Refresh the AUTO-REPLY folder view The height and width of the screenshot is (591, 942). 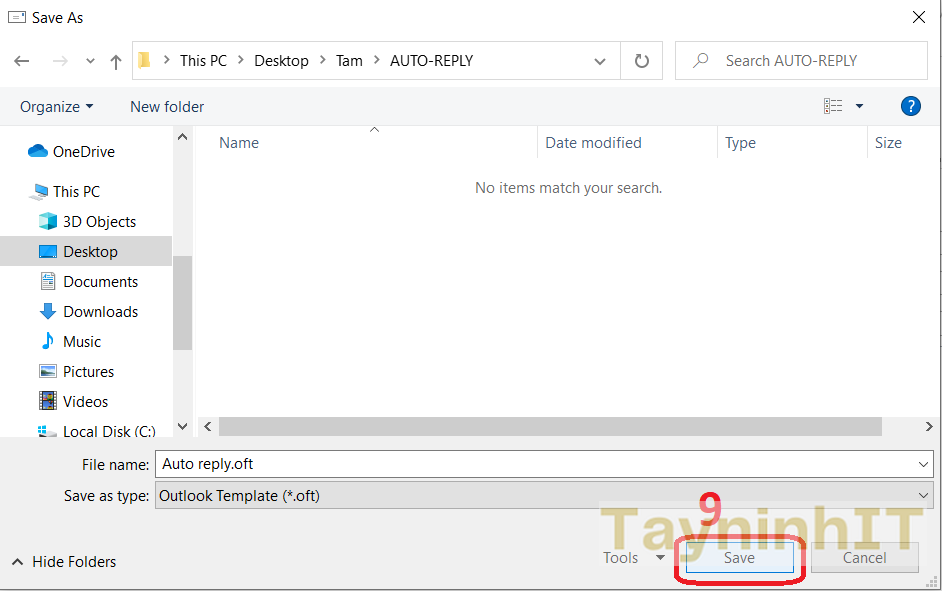(642, 61)
